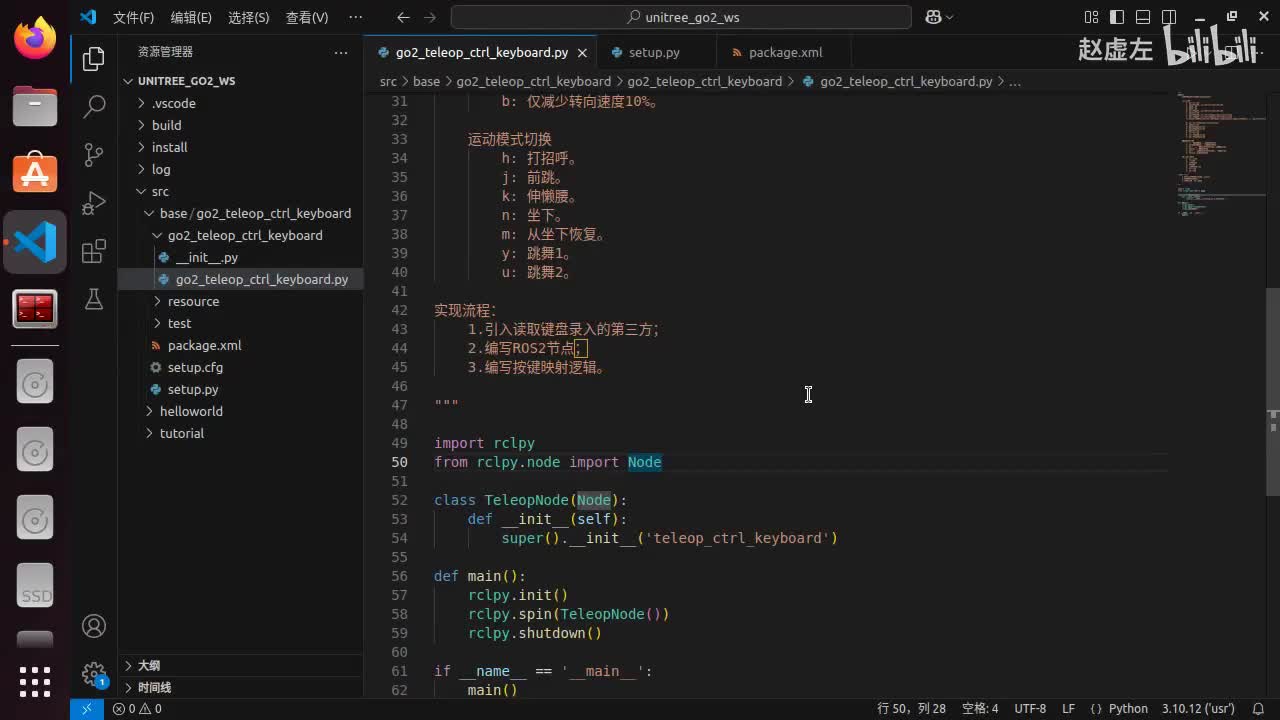Image resolution: width=1280 pixels, height=720 pixels.
Task: Switch to the package.xml editor tab
Action: pyautogui.click(x=785, y=52)
